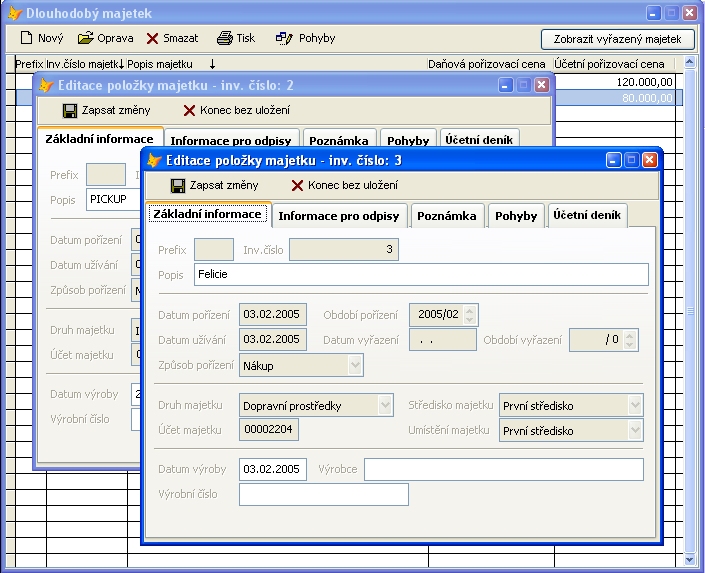Click the empty Výrobce field
The height and width of the screenshot is (573, 705).
[x=504, y=470]
